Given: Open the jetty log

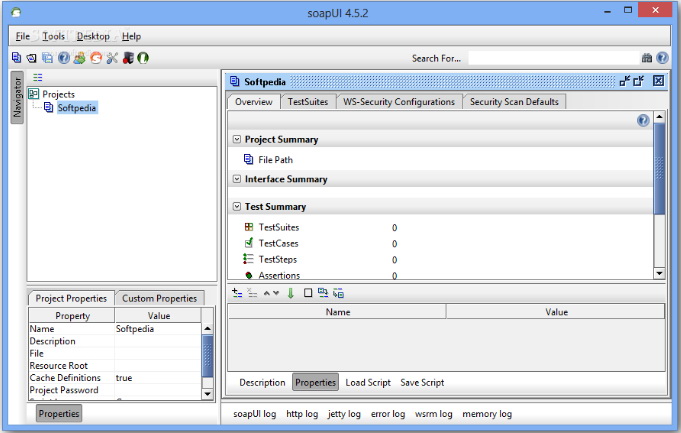Looking at the screenshot, I should click(x=344, y=414).
